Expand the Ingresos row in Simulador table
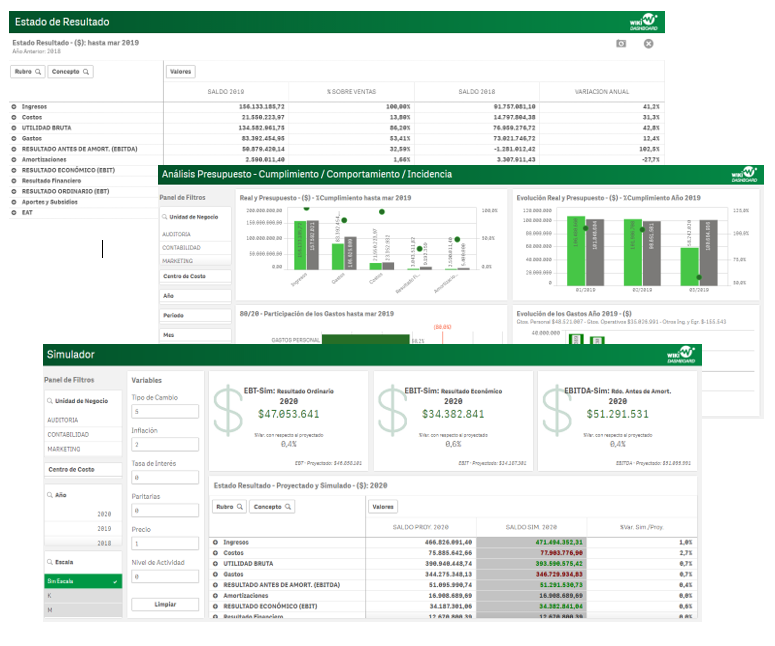This screenshot has width=775, height=646. click(215, 543)
